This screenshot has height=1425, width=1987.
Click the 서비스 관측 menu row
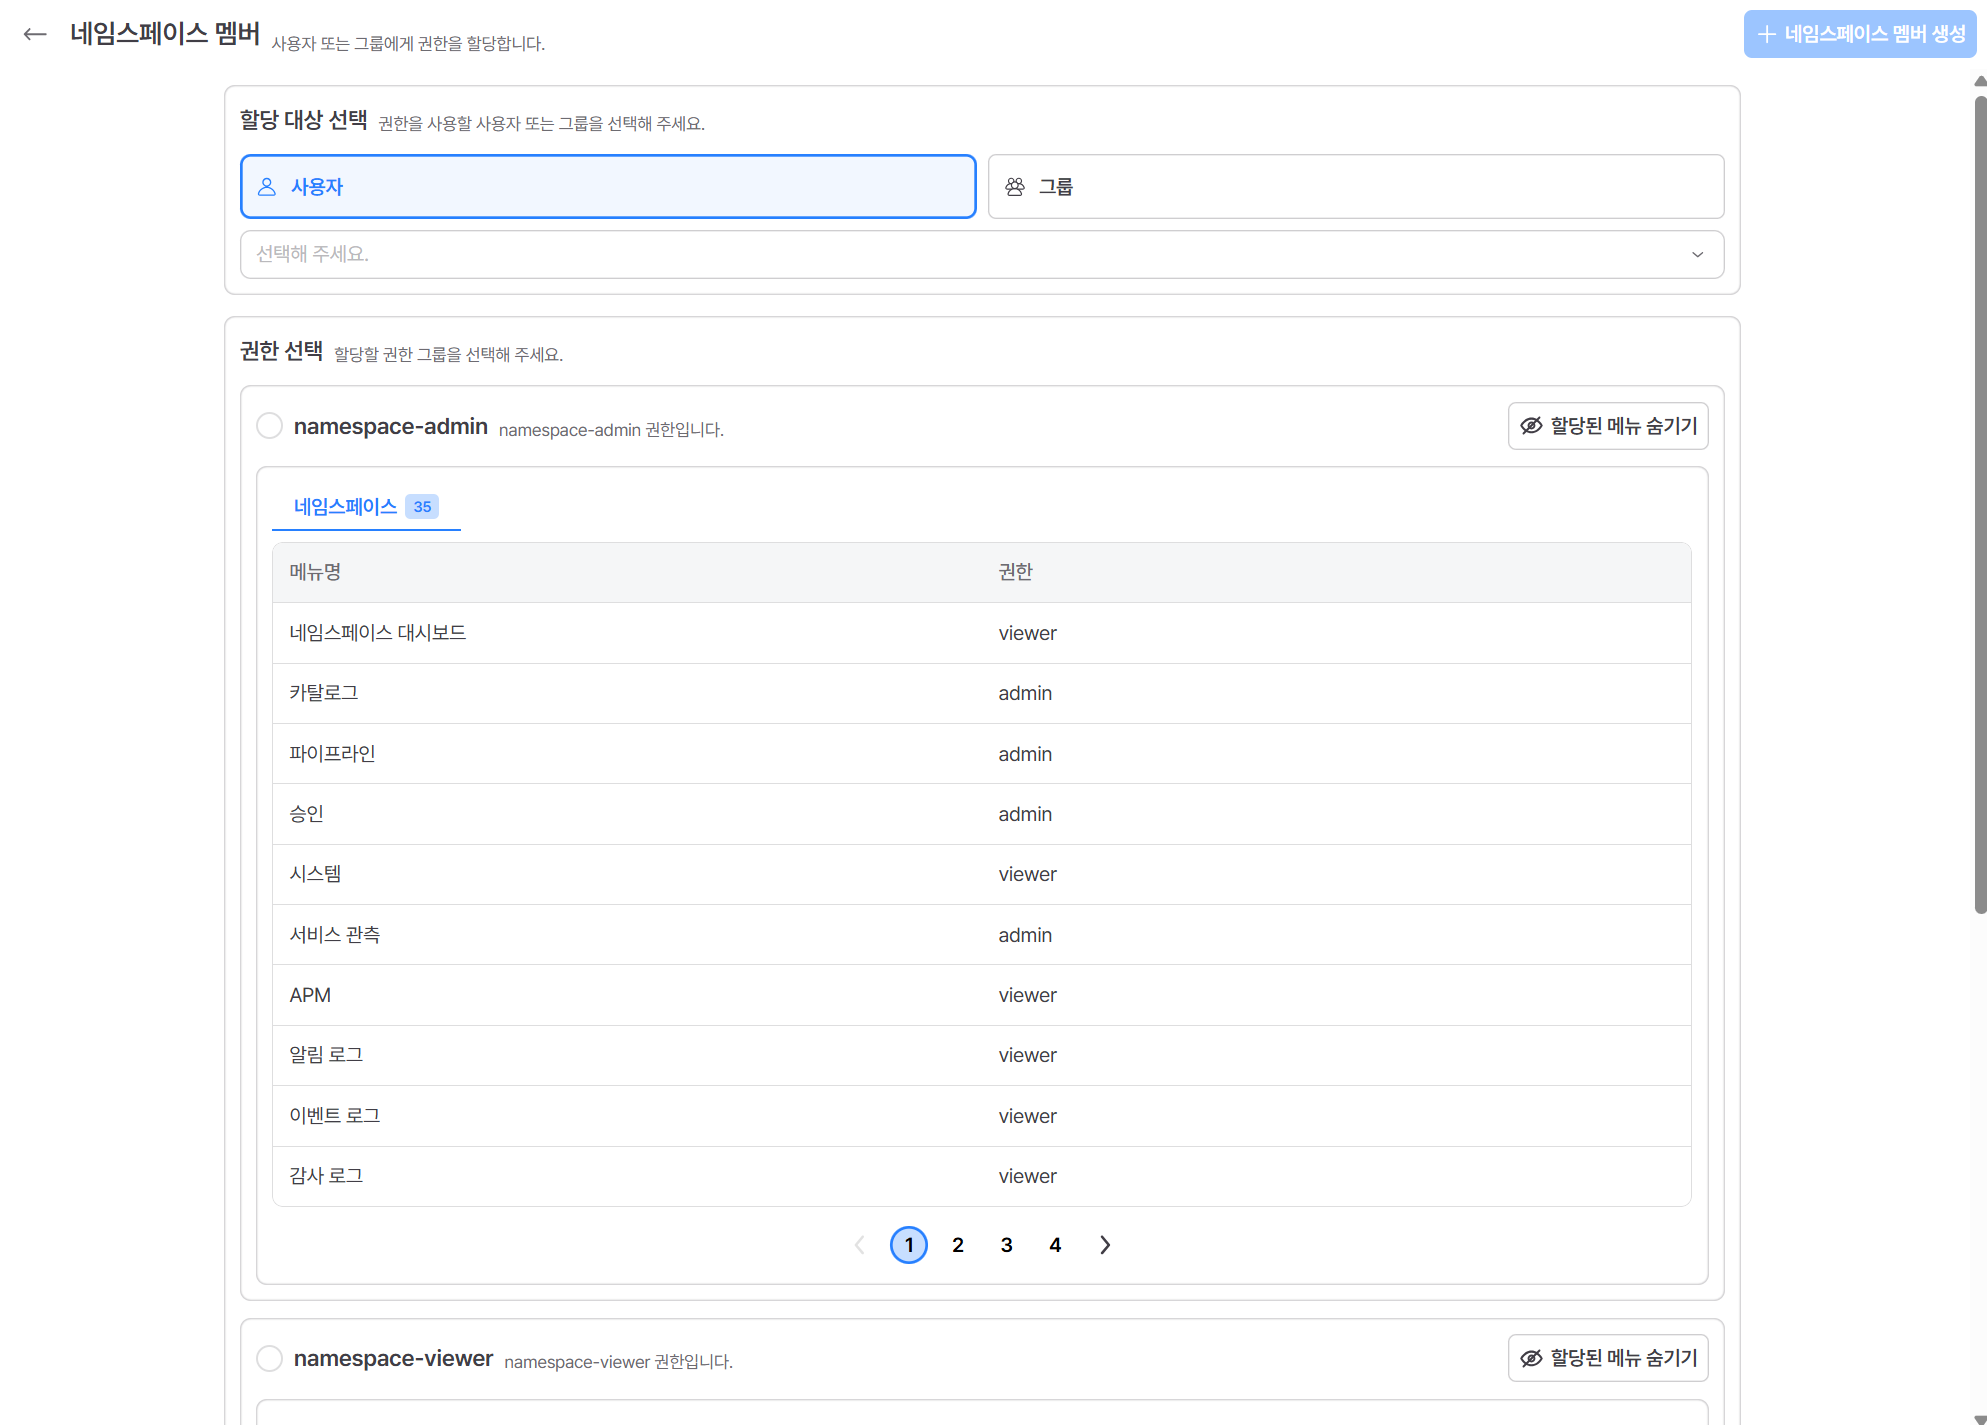click(x=982, y=935)
